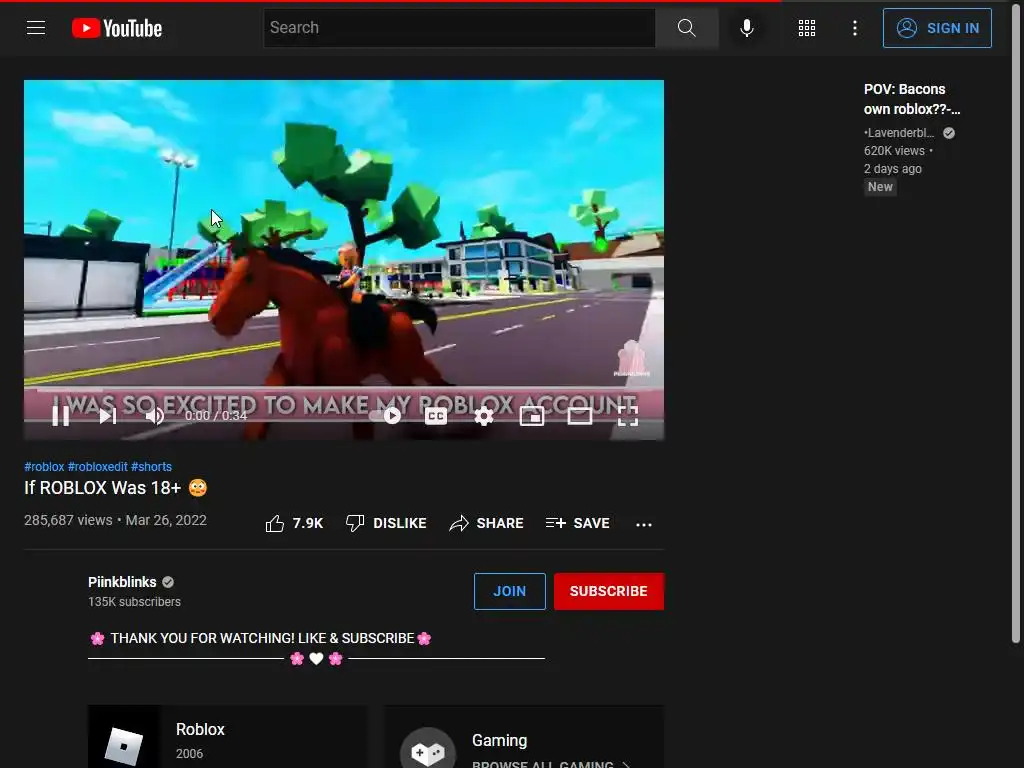Image resolution: width=1024 pixels, height=768 pixels.
Task: Click the Roblox card '2006' text
Action: coord(189,754)
